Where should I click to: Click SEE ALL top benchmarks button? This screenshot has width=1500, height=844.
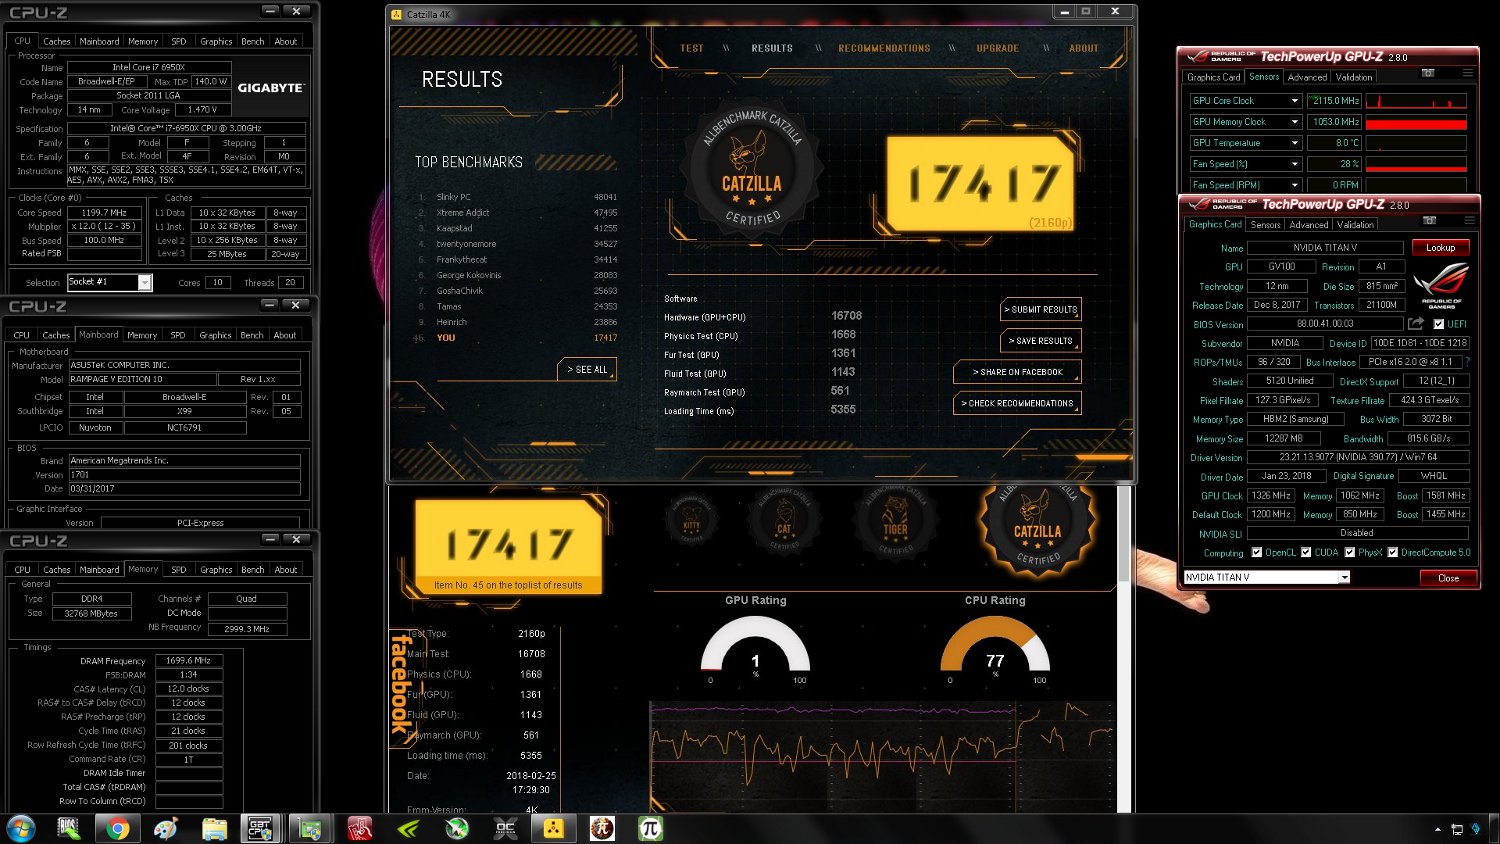coord(588,370)
